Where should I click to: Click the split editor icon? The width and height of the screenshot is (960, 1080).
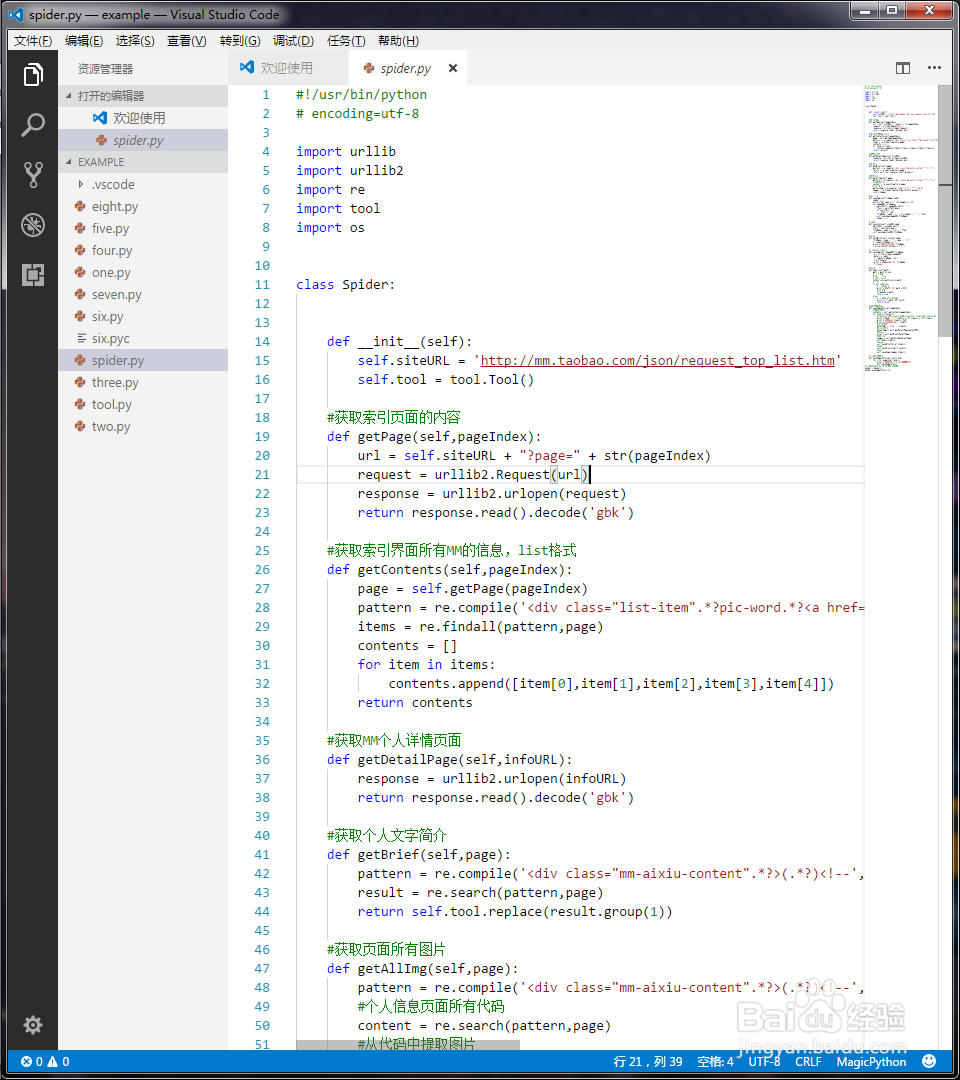click(x=903, y=68)
